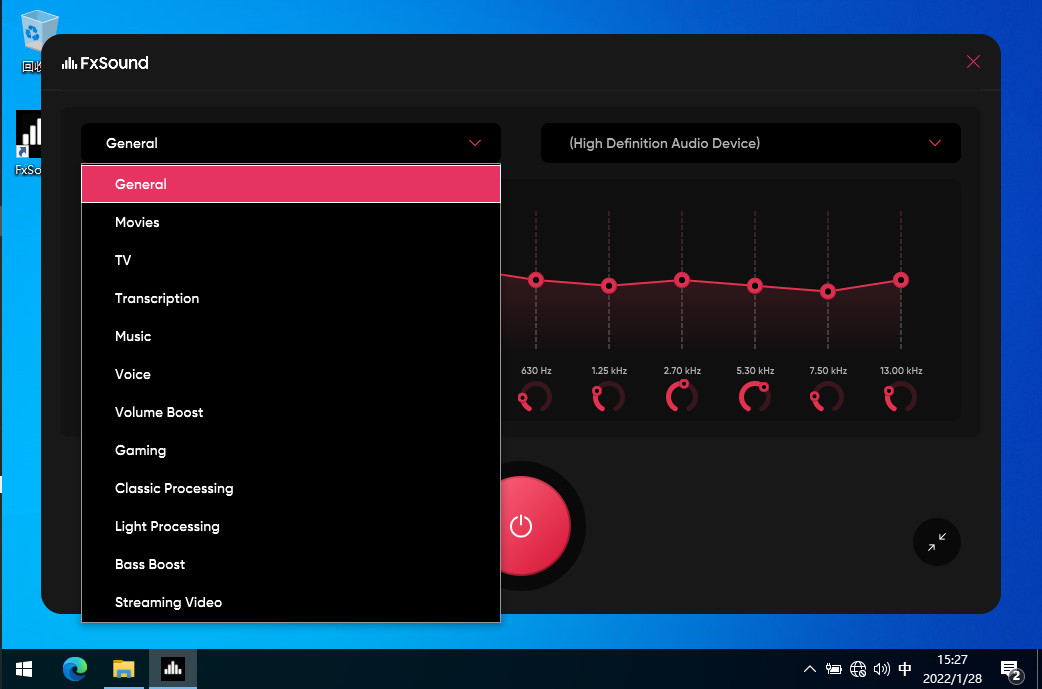Click the audio device dropdown chevron

934,143
